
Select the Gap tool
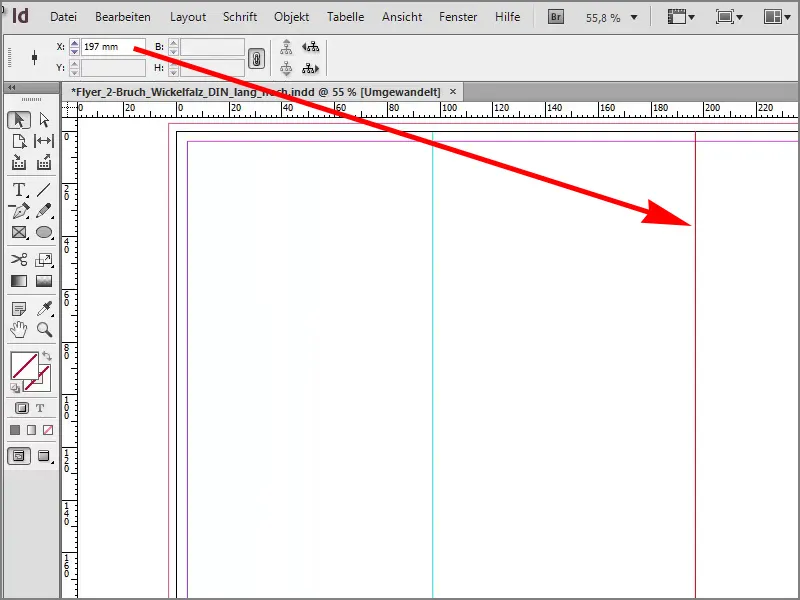point(44,141)
